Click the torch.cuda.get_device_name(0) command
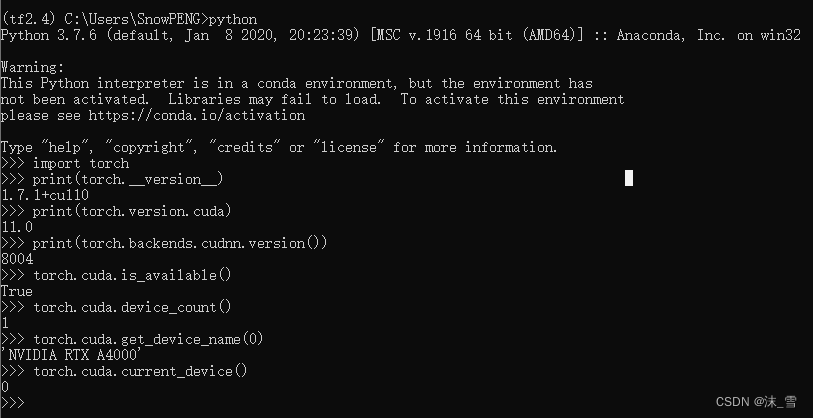Screen dimensions: 813x418 [x=148, y=339]
